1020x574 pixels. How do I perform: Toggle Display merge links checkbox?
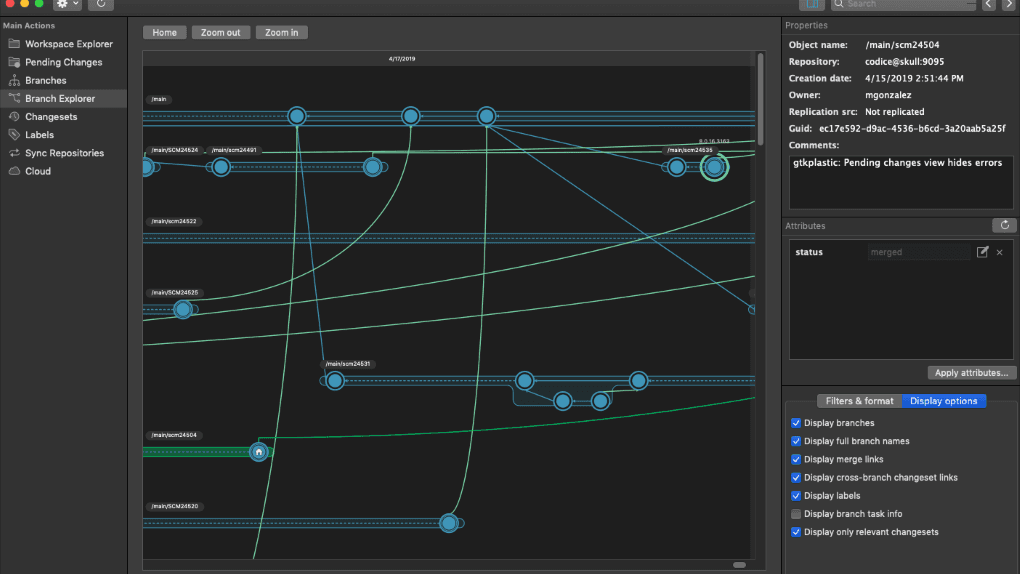(796, 459)
